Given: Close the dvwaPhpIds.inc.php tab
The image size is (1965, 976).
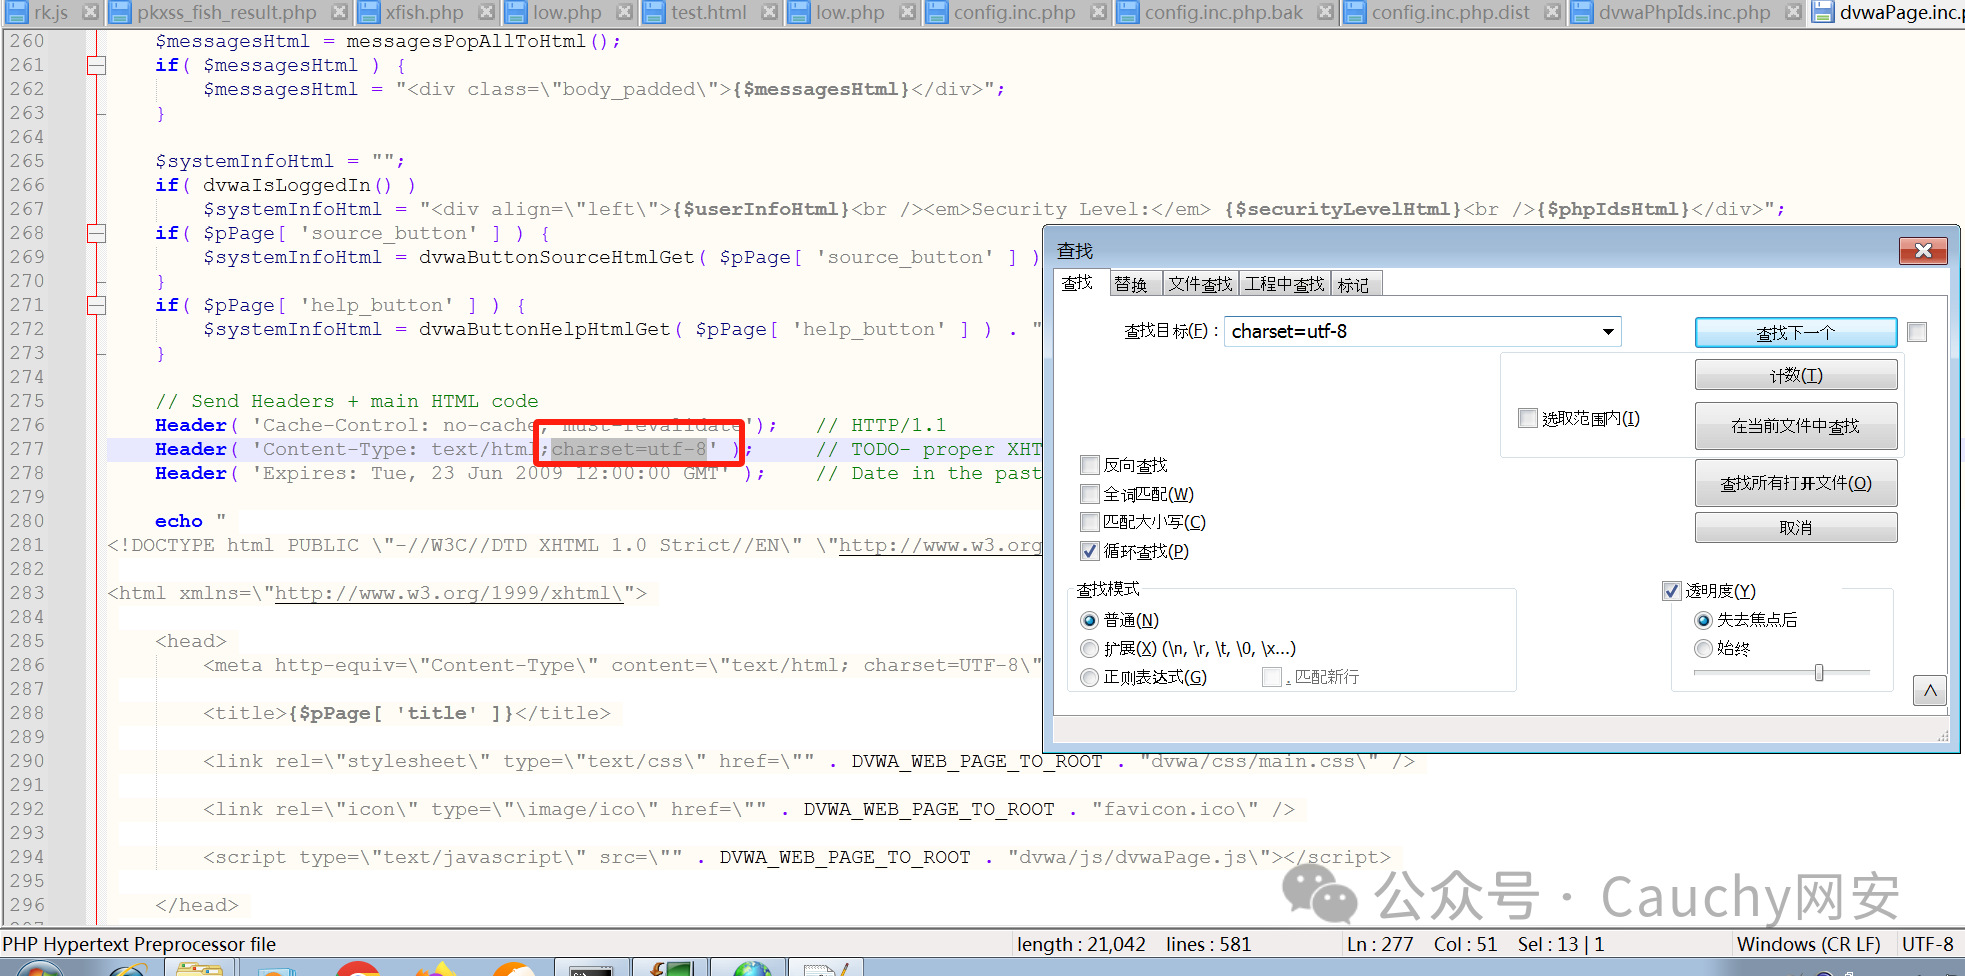Looking at the screenshot, I should [x=1793, y=12].
